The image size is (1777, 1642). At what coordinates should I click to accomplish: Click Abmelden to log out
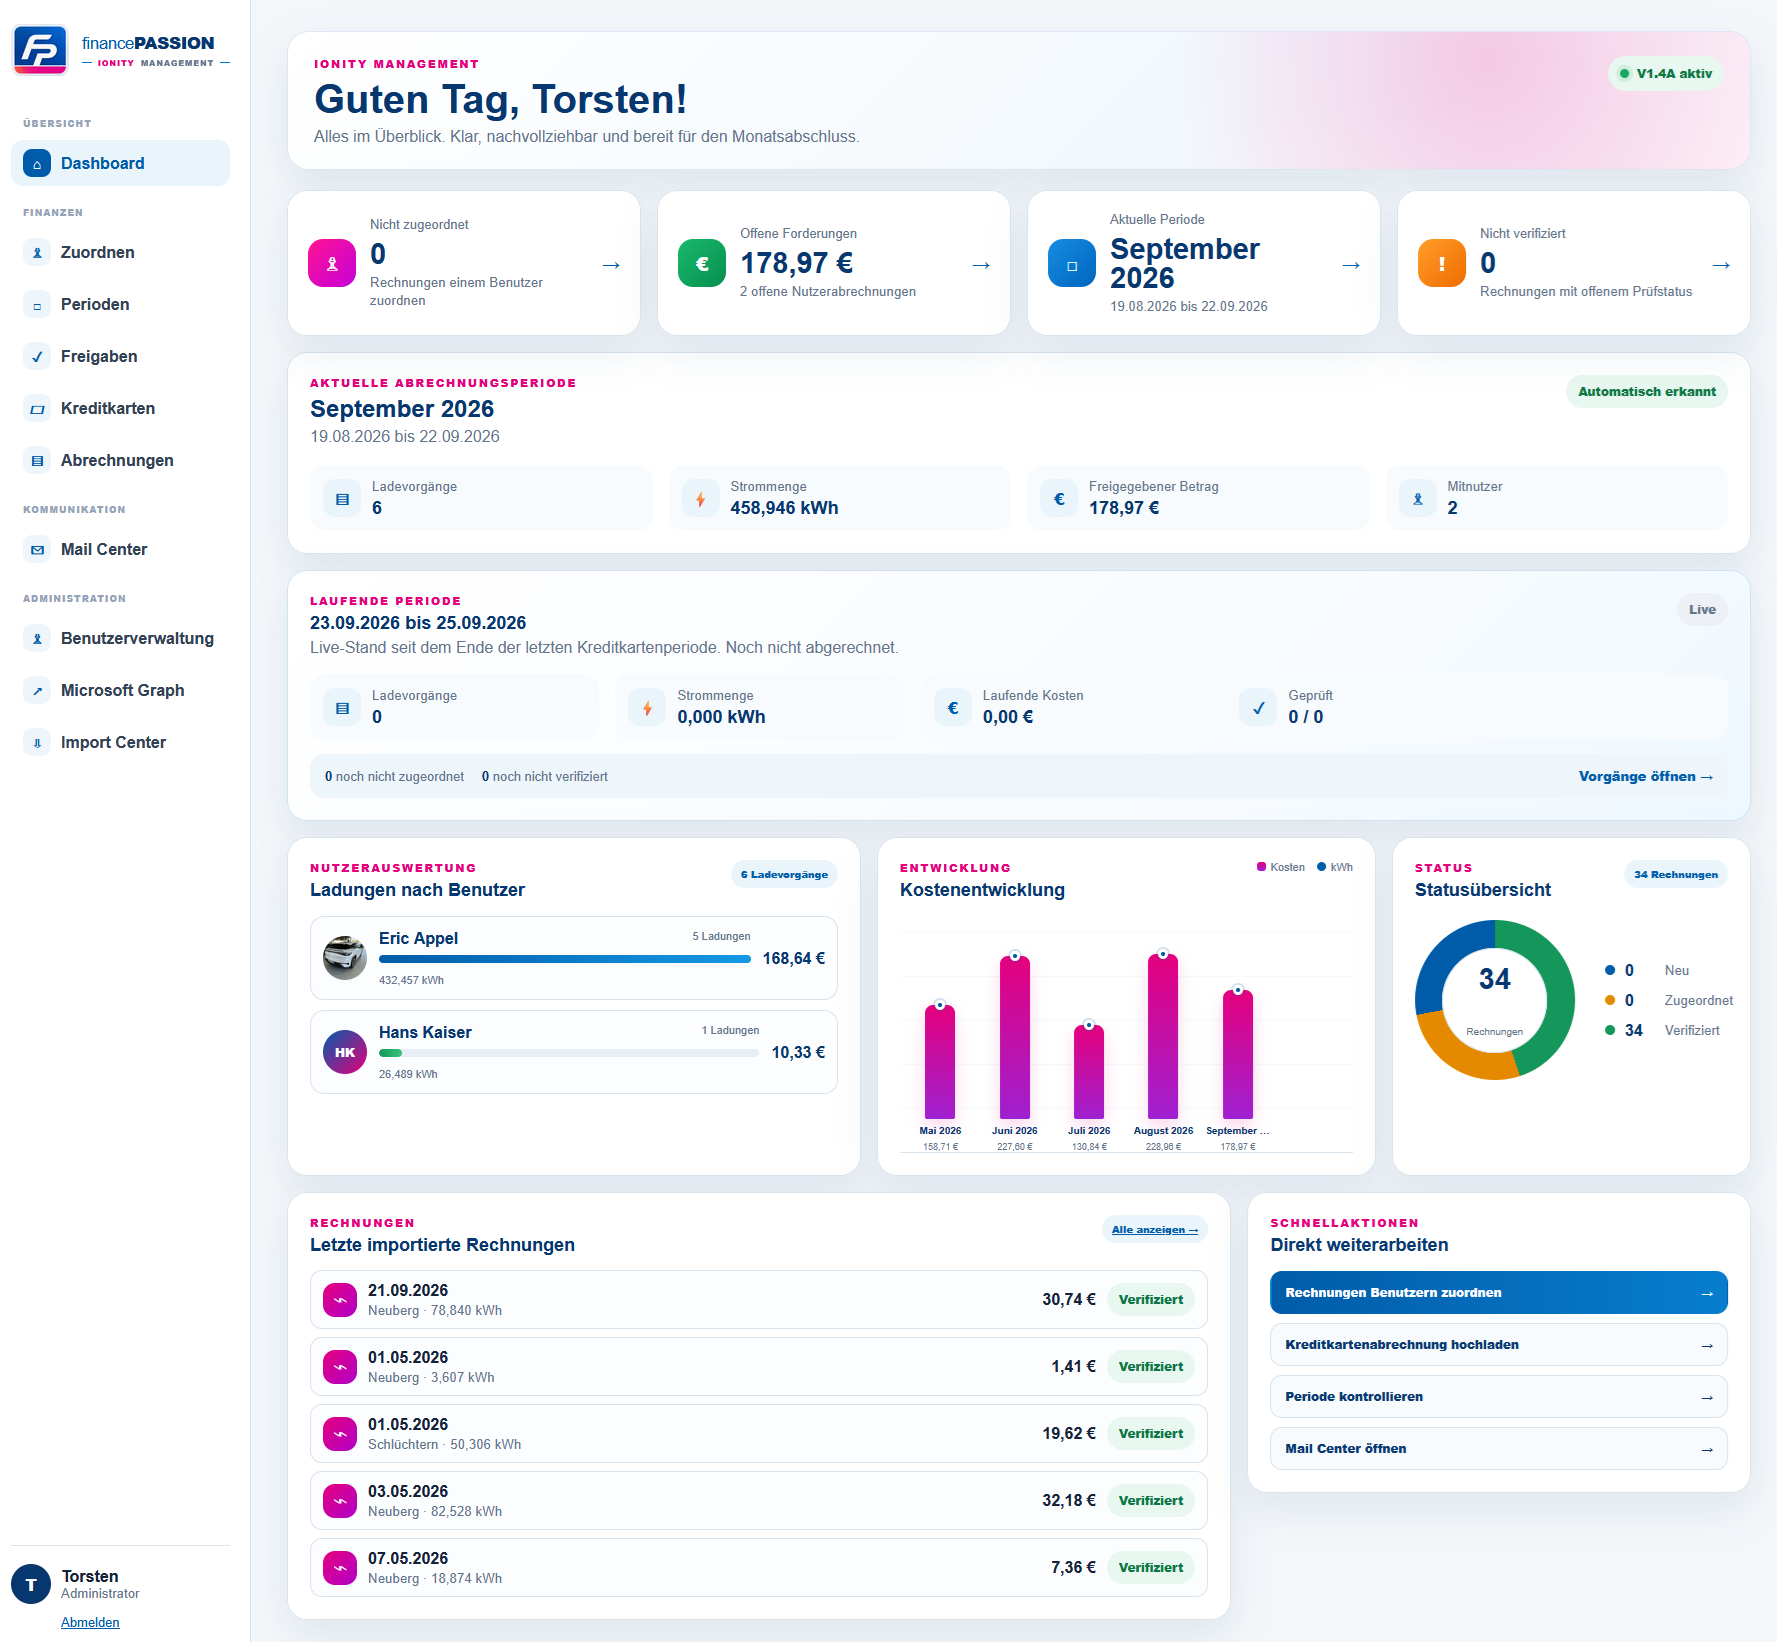(90, 1622)
